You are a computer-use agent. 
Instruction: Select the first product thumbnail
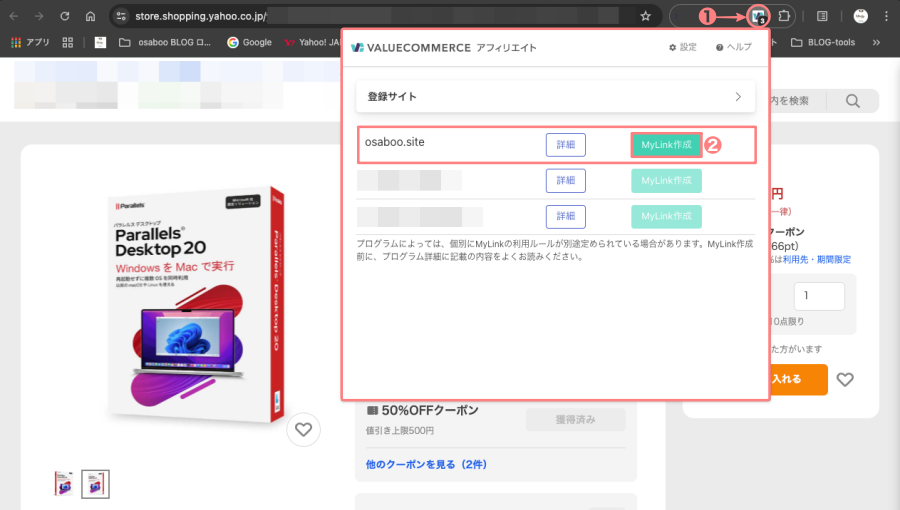[x=64, y=484]
